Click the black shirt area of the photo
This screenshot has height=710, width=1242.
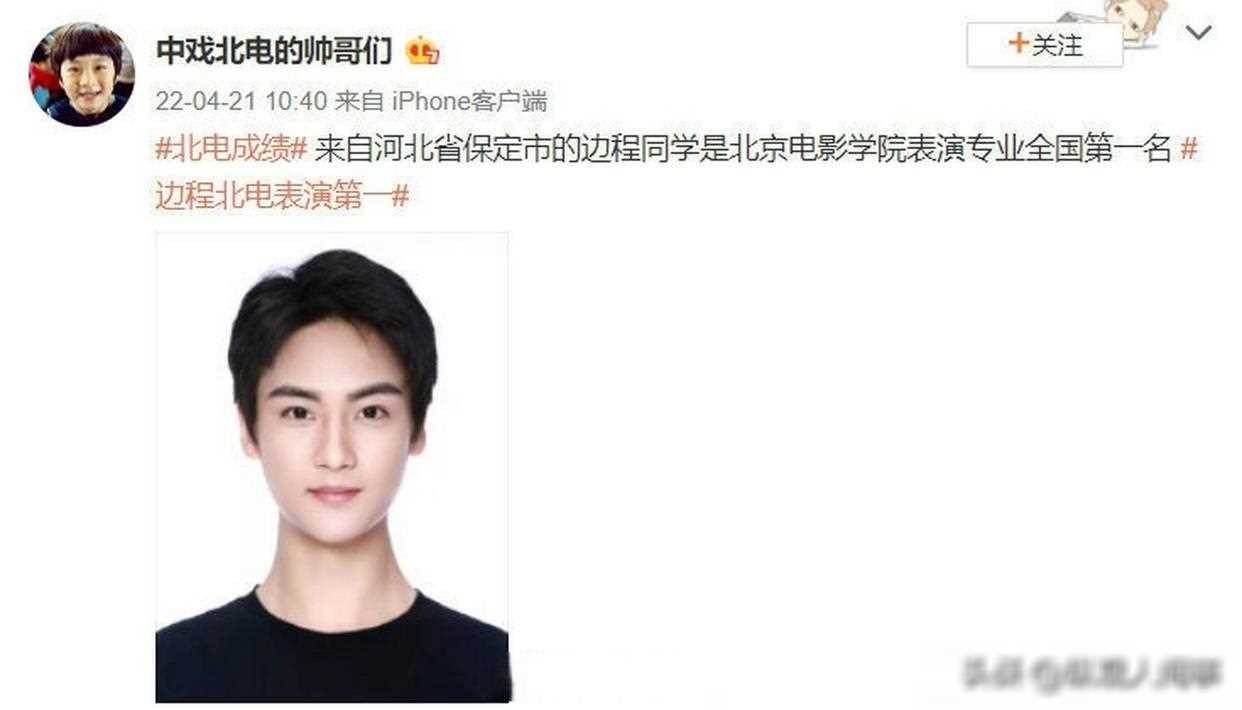tap(332, 652)
